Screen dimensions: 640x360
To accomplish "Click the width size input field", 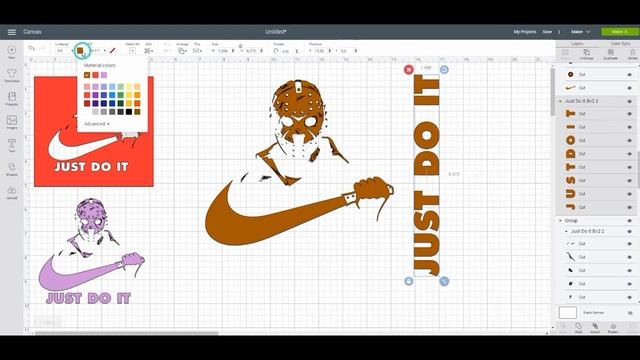I will pyautogui.click(x=223, y=51).
